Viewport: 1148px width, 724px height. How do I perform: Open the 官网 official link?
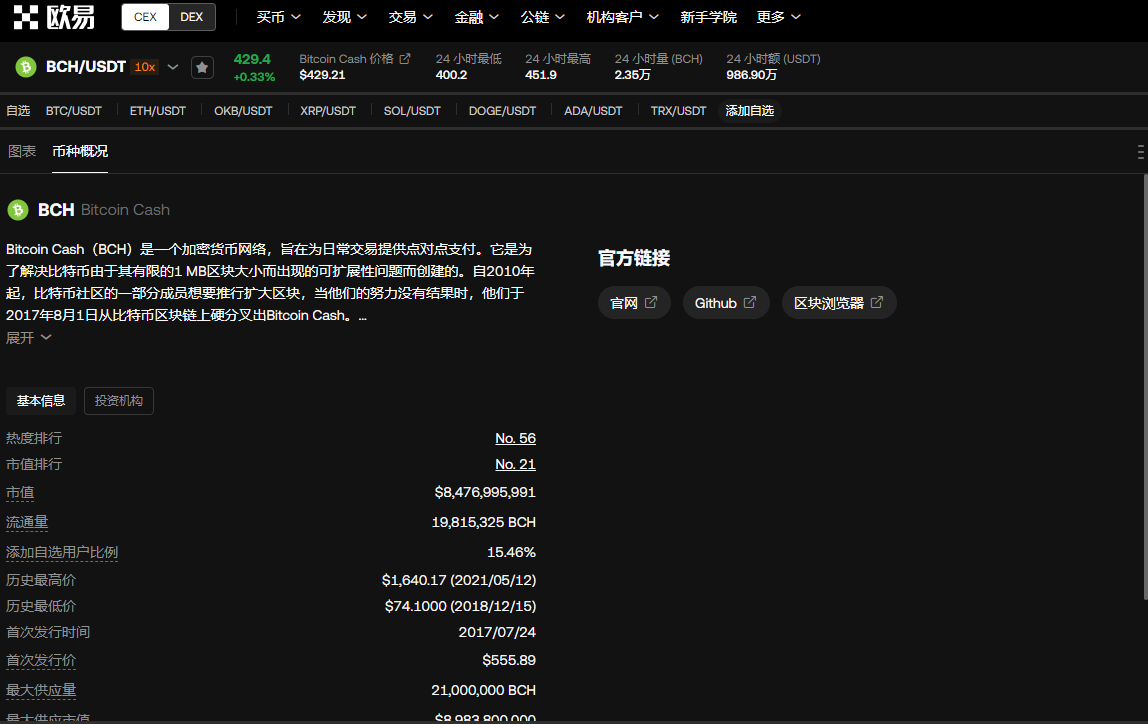[634, 302]
